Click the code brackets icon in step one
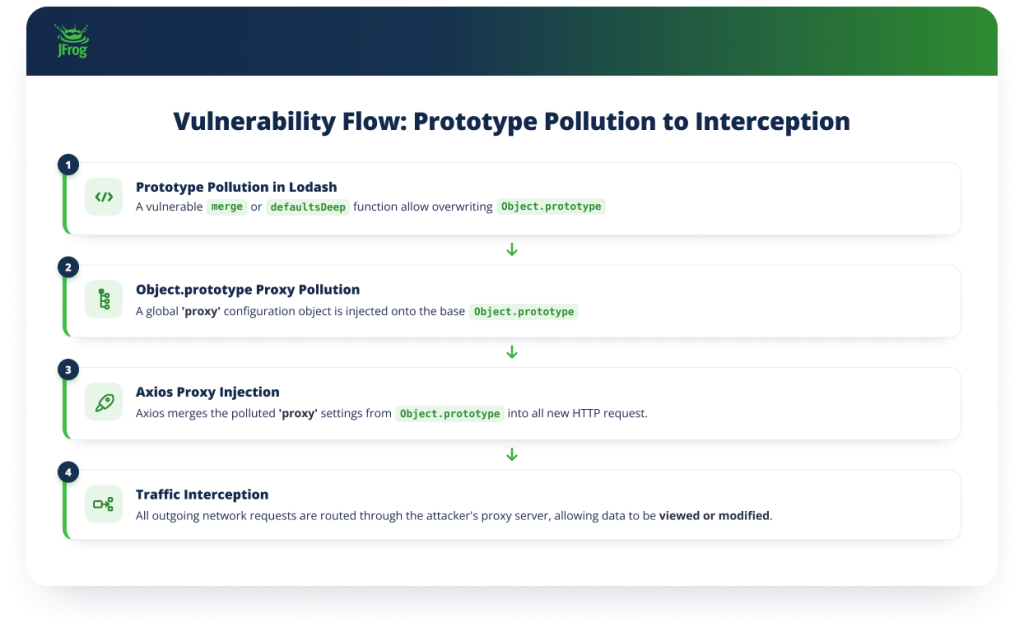This screenshot has height=632, width=1024. pos(104,197)
